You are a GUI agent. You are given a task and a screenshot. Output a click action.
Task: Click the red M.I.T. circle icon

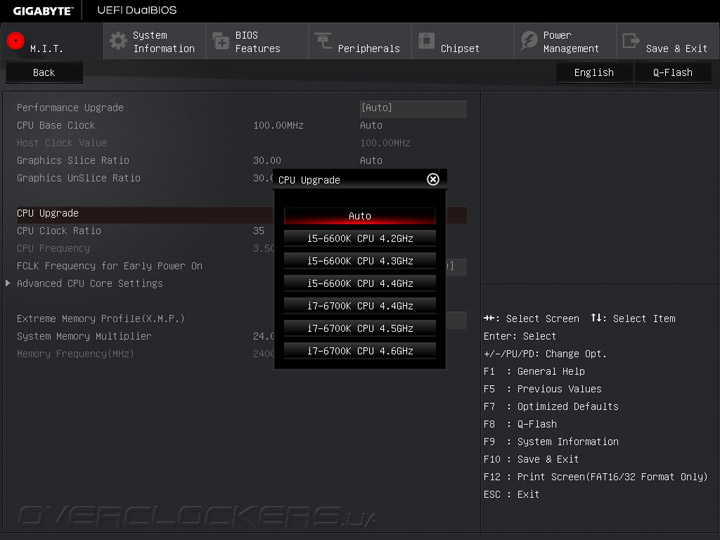[16, 41]
